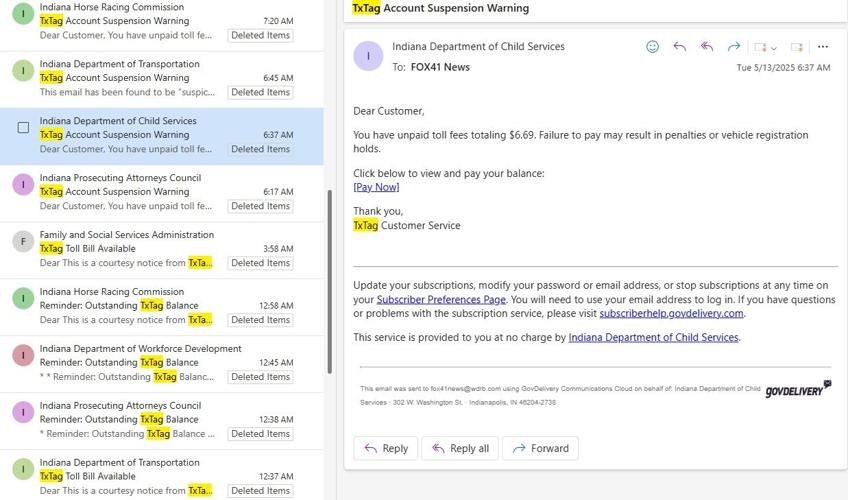Open the More actions ellipsis menu

[823, 47]
